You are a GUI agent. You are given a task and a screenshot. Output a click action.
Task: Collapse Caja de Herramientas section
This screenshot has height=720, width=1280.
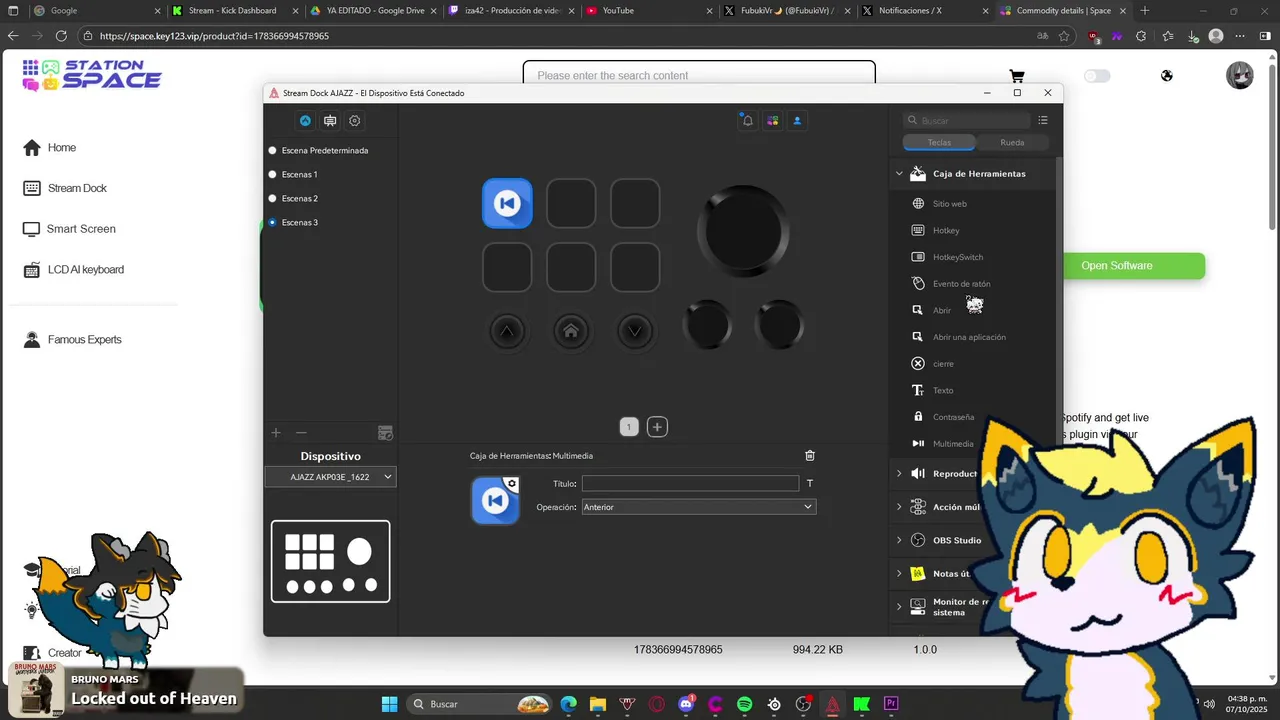point(899,174)
